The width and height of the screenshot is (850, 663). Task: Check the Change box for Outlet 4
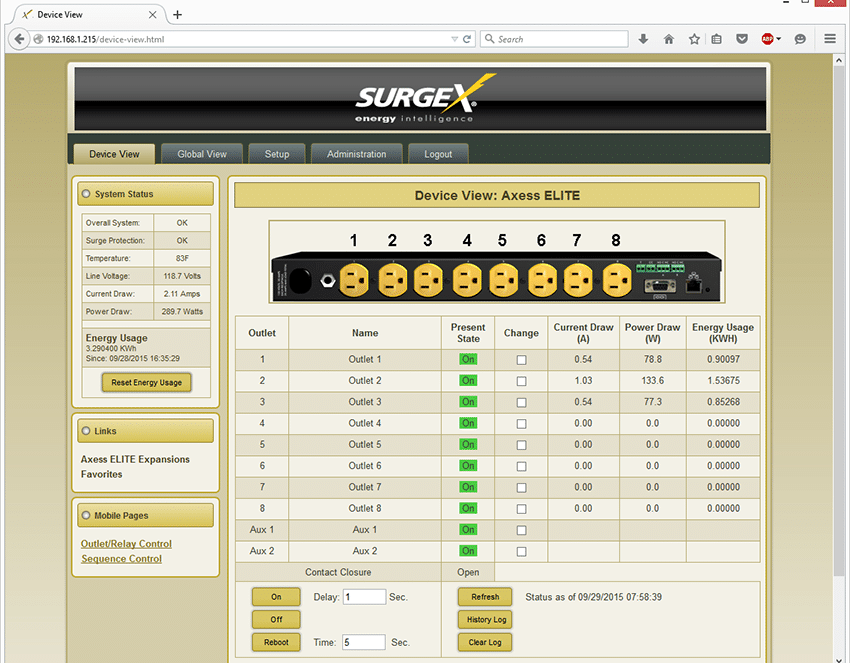click(x=521, y=424)
